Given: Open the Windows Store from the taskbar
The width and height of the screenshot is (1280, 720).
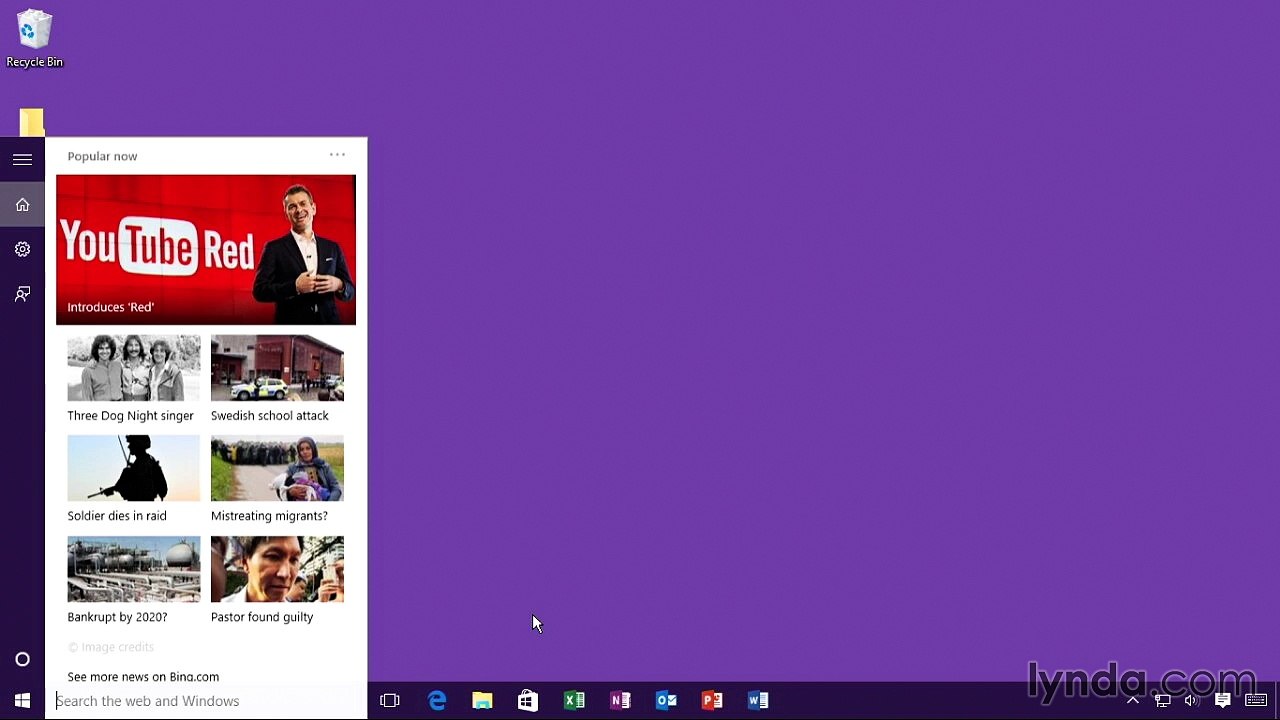Looking at the screenshot, I should pos(528,701).
